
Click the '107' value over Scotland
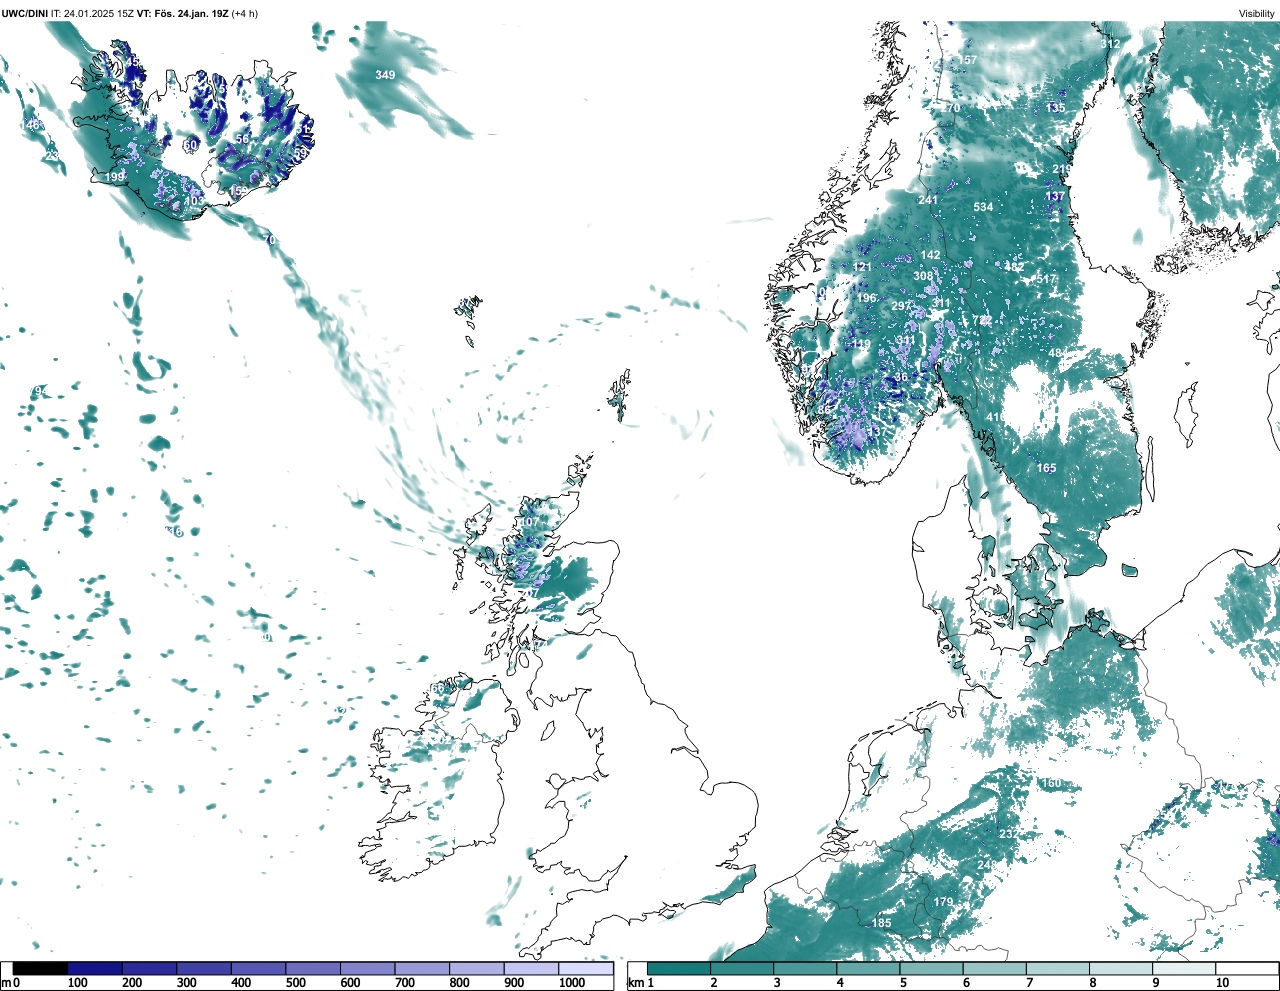(x=528, y=522)
